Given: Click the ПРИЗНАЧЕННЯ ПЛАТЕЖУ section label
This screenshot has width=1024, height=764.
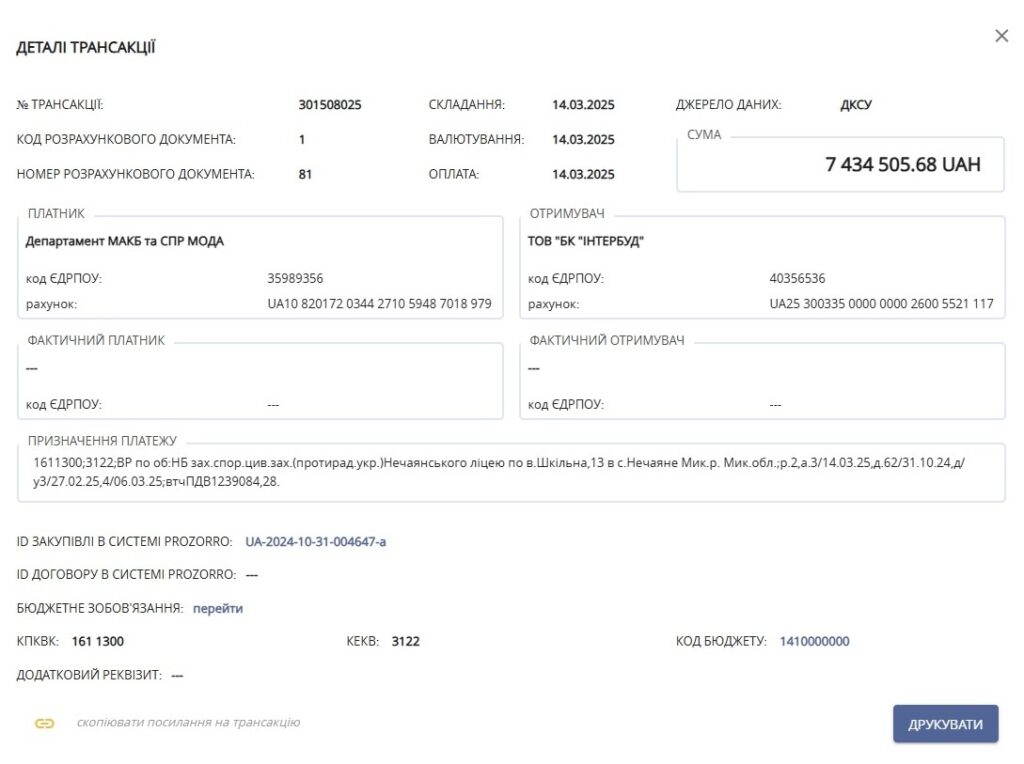Looking at the screenshot, I should [102, 441].
